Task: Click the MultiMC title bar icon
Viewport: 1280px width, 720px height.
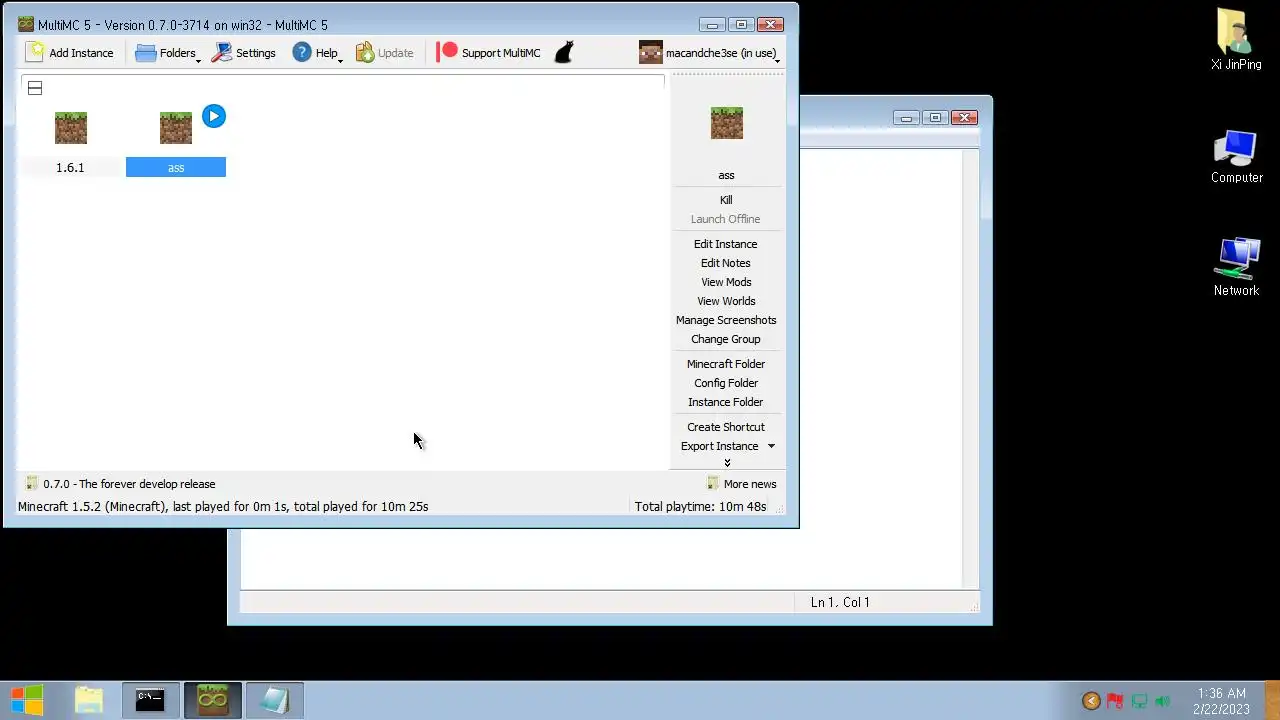Action: click(26, 25)
